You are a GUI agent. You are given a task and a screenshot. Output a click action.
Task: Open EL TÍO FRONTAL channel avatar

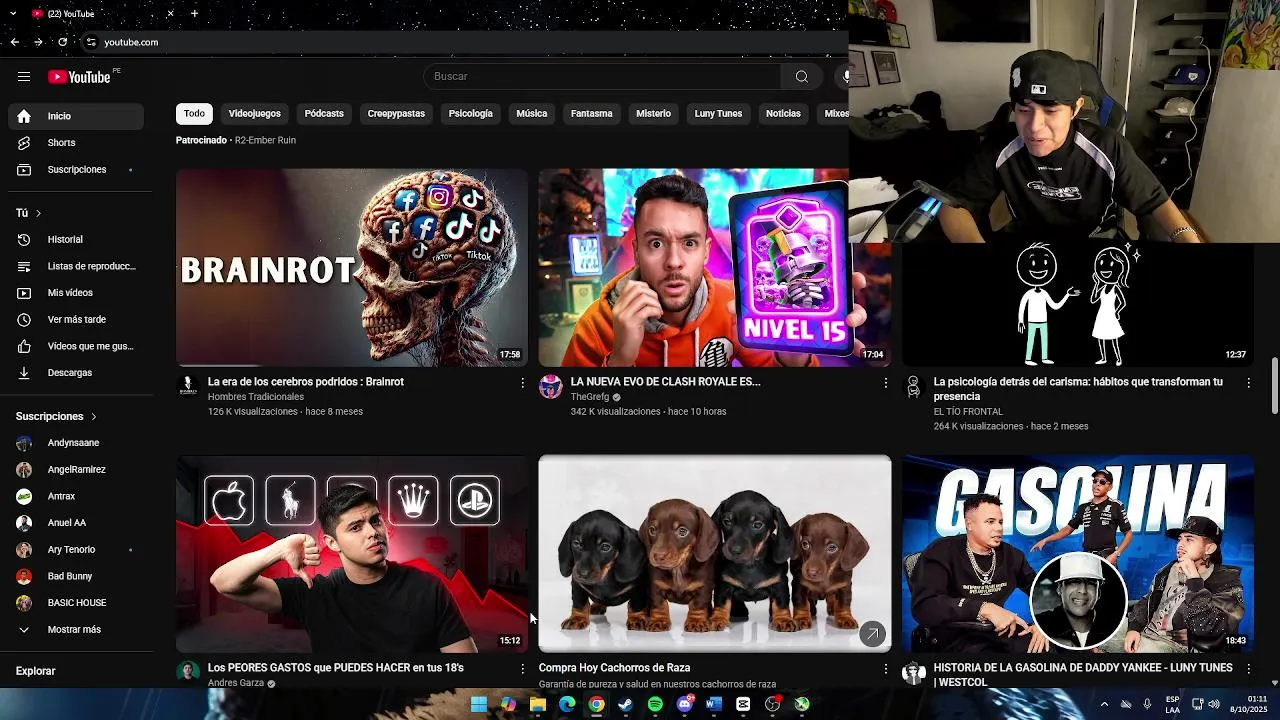(913, 387)
